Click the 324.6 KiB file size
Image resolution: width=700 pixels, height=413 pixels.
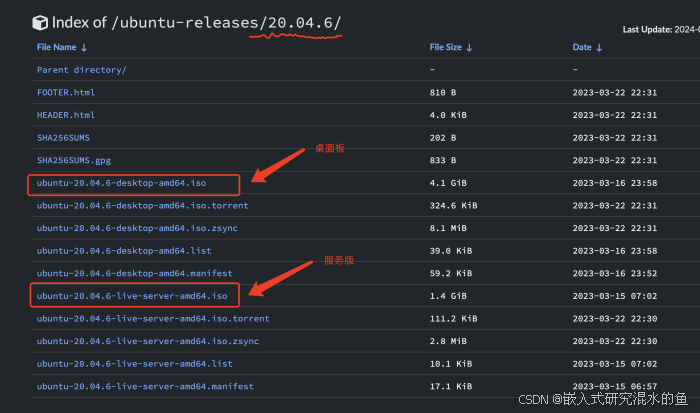[454, 205]
